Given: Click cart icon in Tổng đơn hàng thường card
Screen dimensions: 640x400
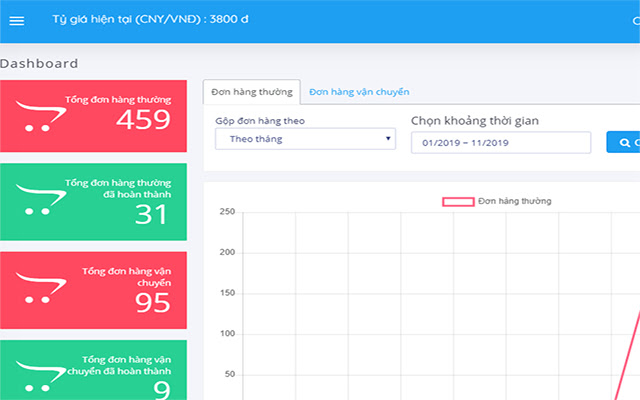Looking at the screenshot, I should 39,117.
